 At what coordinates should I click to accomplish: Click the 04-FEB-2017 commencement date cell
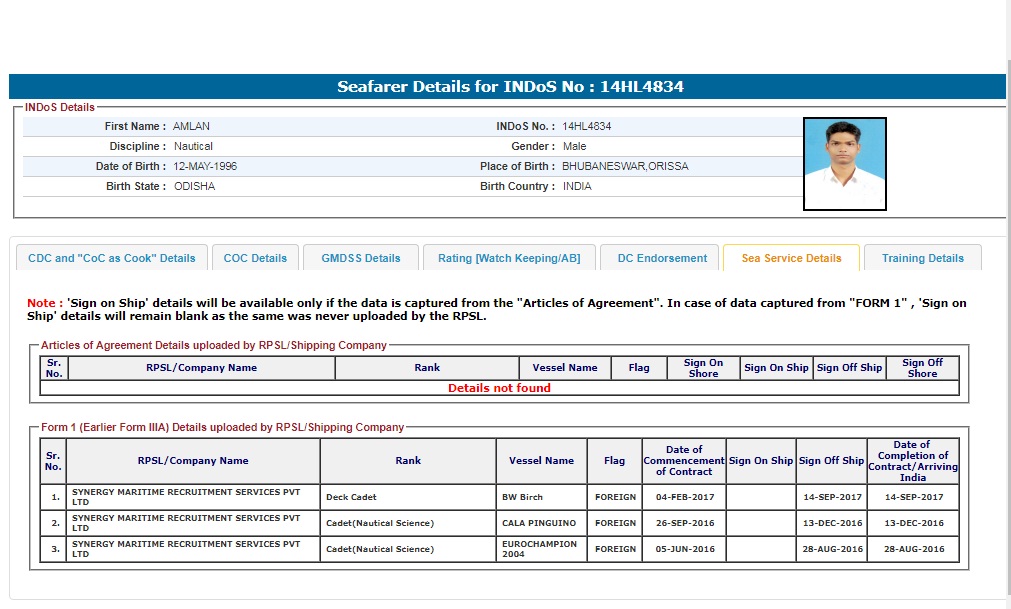684,497
